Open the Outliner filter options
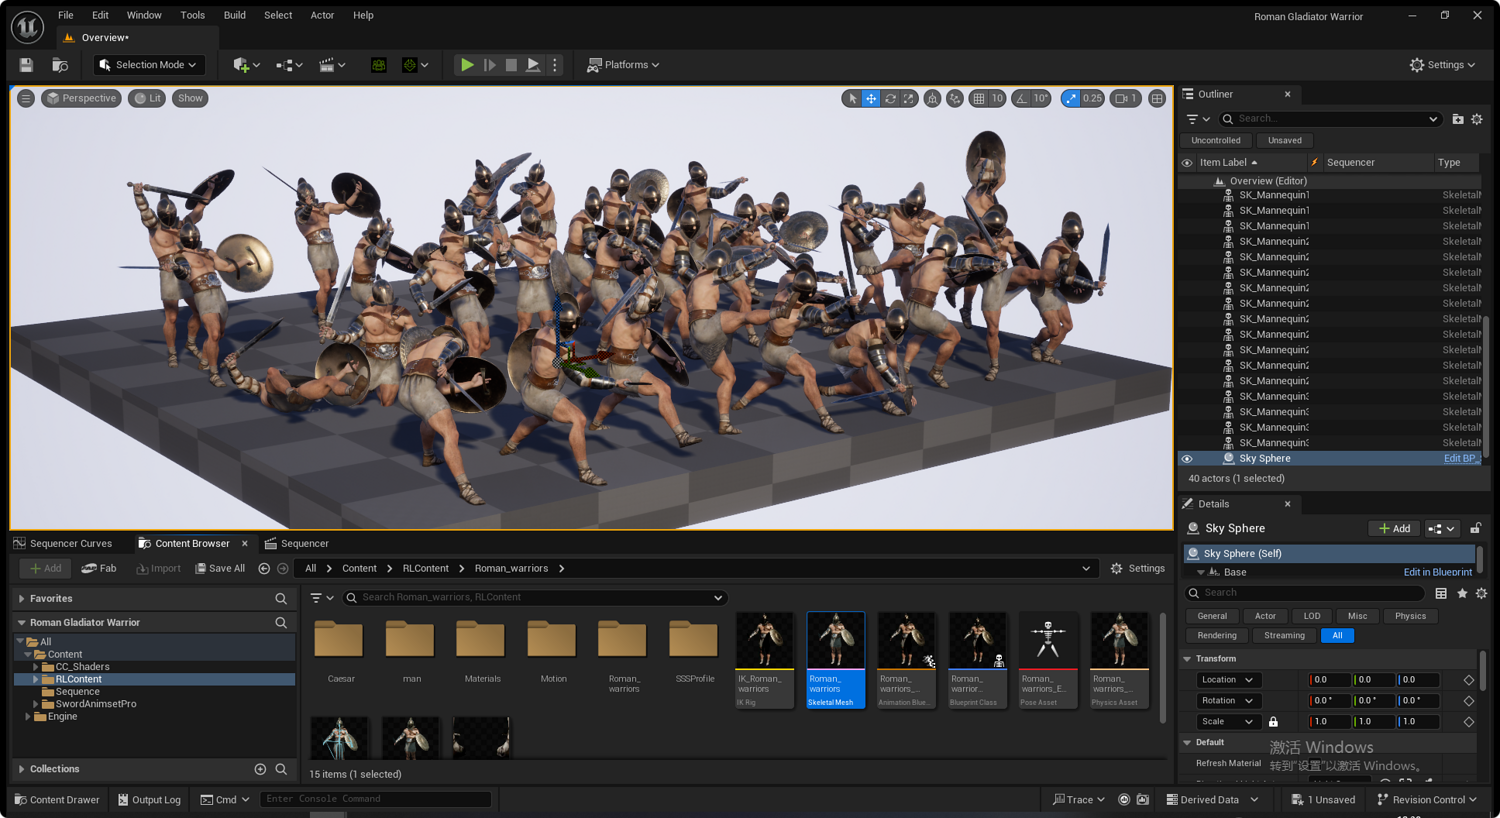 tap(1198, 119)
